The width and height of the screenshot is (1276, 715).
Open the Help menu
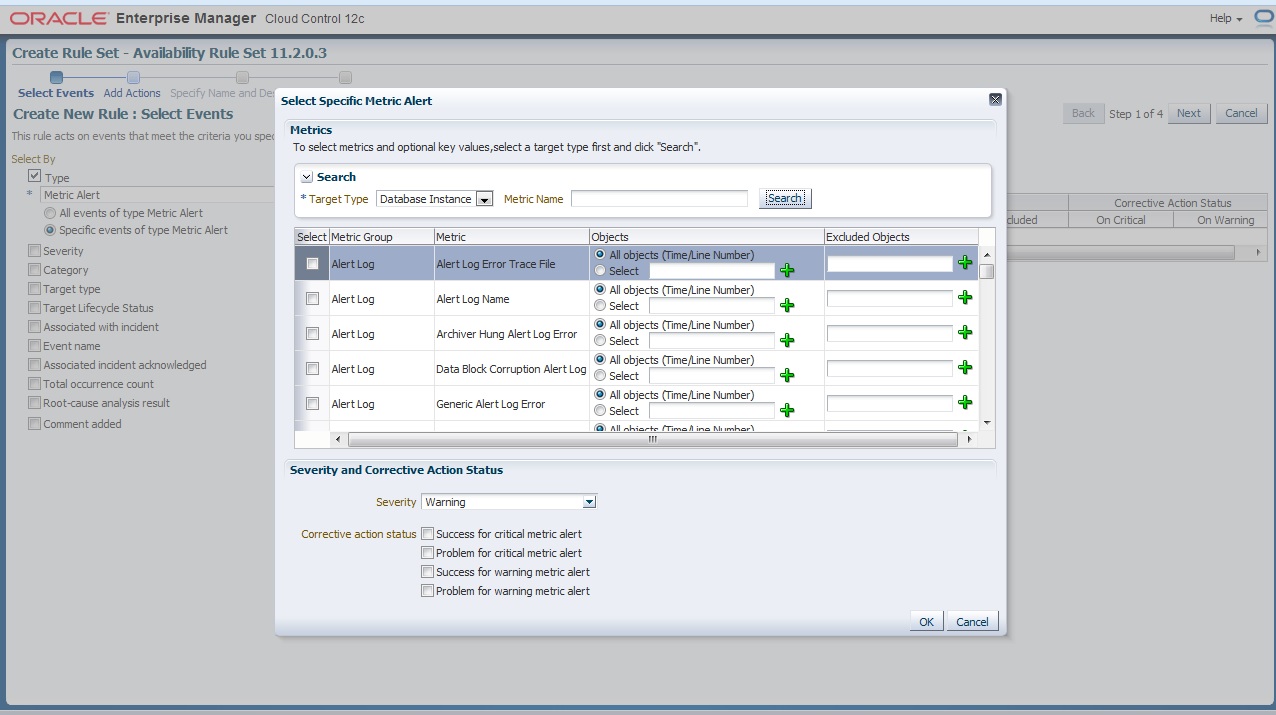coord(1225,18)
